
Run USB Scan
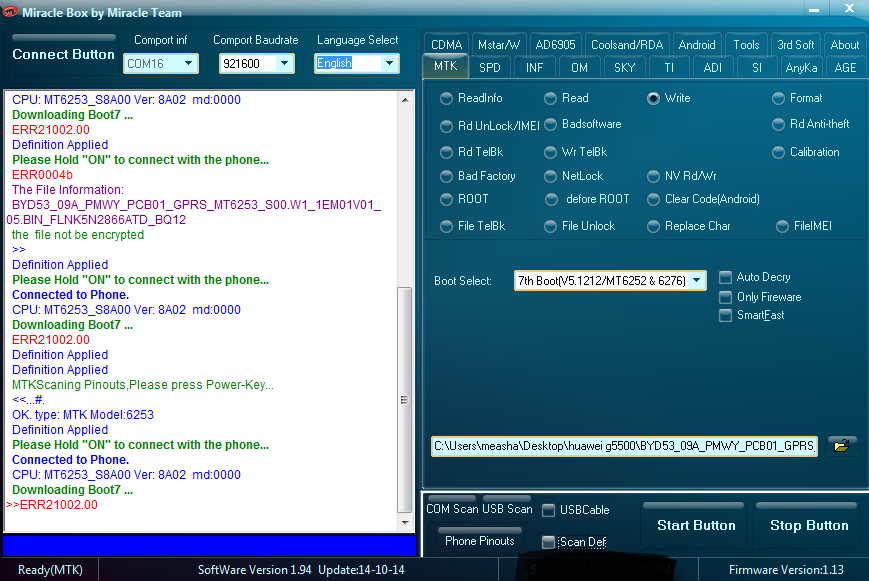pyautogui.click(x=507, y=508)
